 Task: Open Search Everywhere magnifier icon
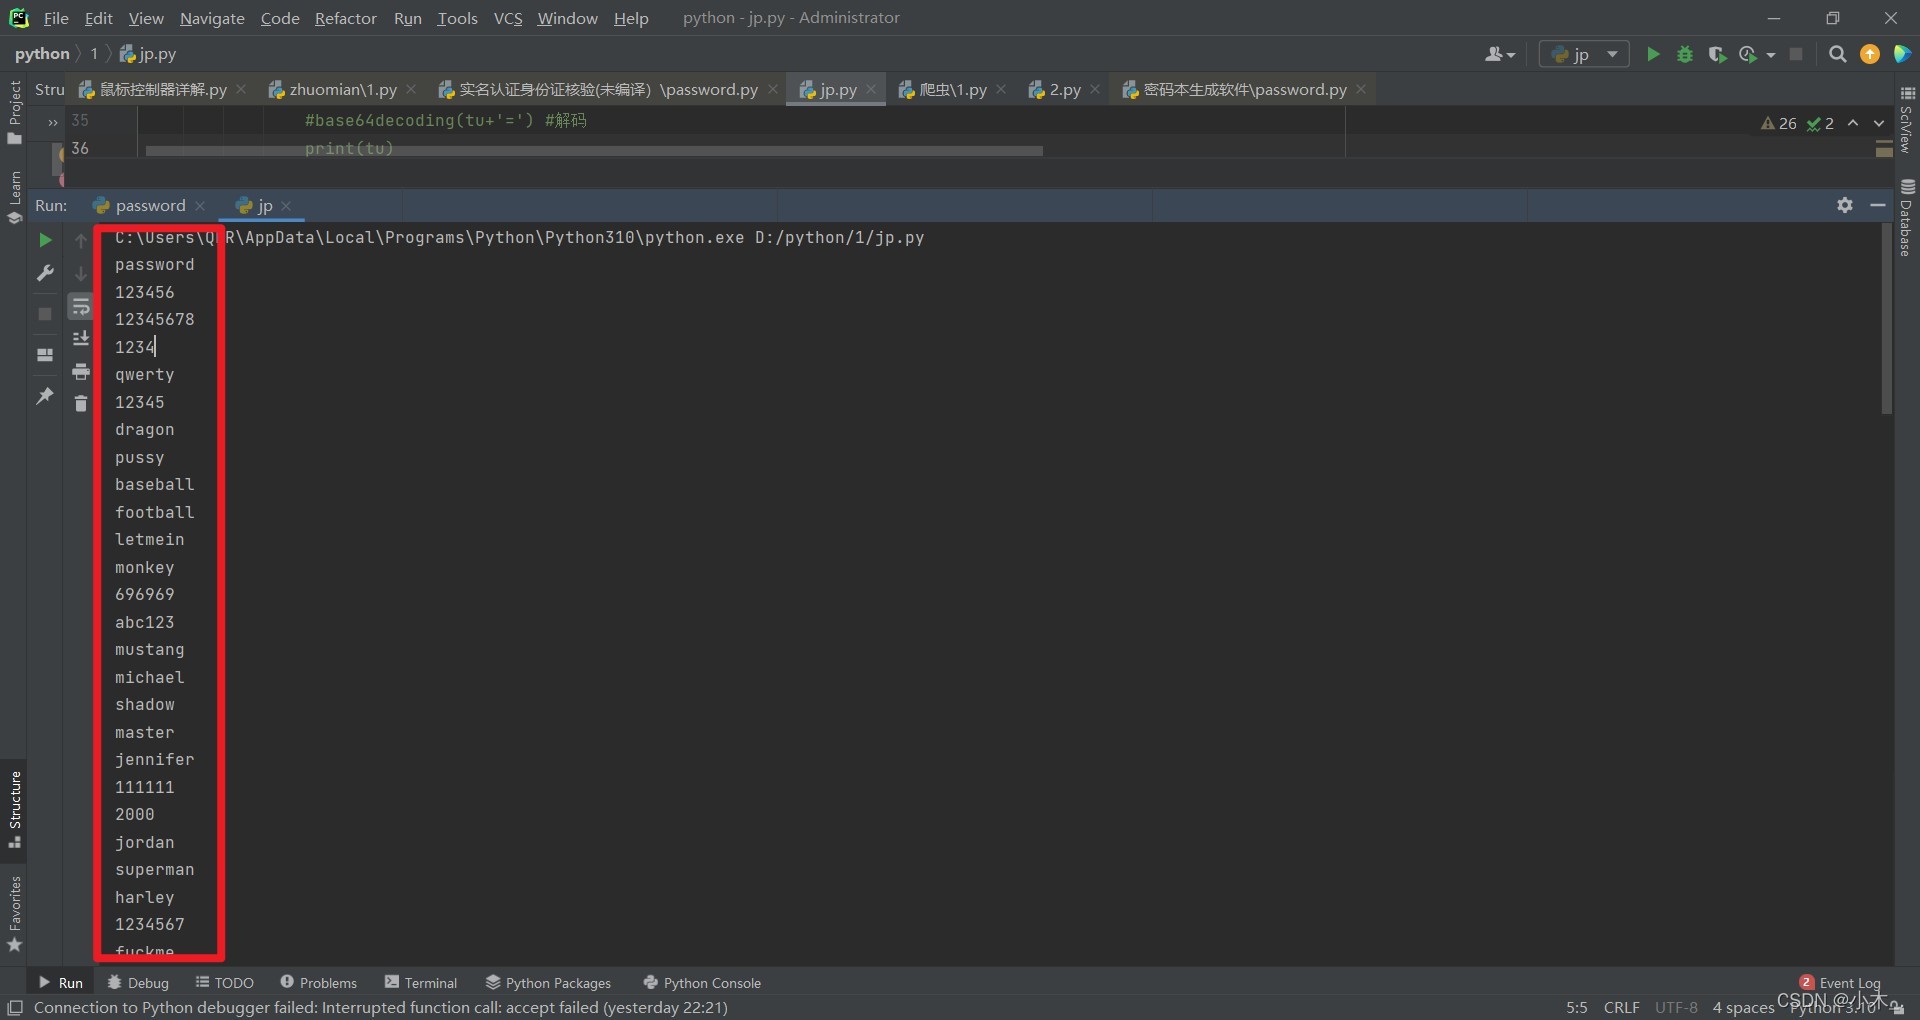[x=1837, y=54]
